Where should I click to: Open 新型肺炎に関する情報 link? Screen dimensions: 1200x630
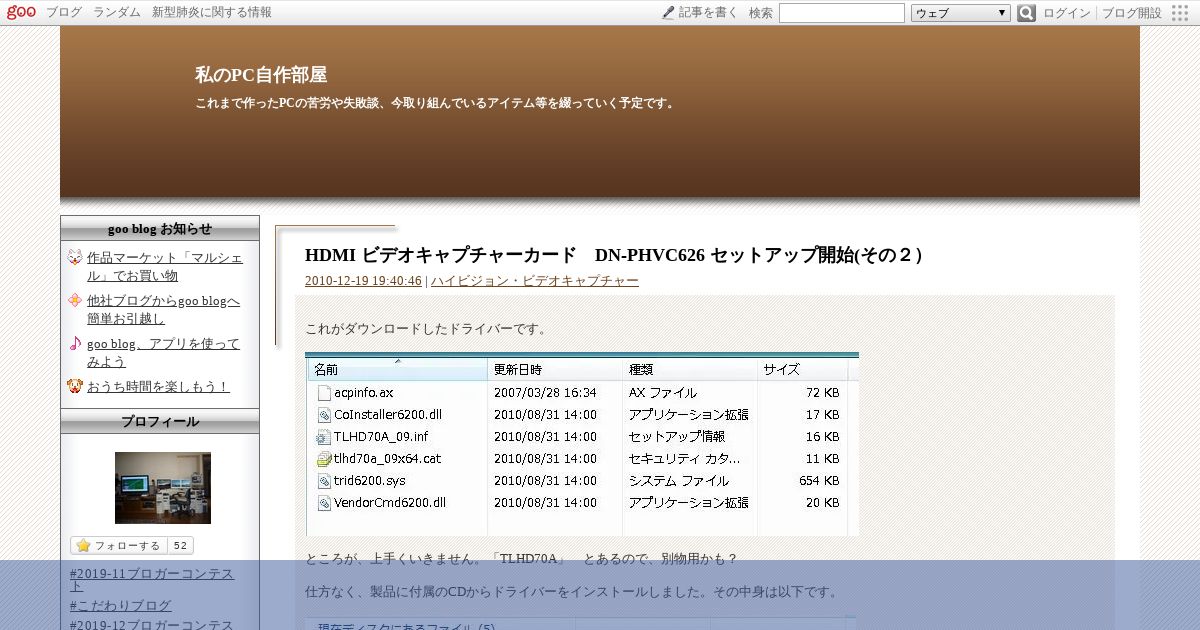[212, 12]
